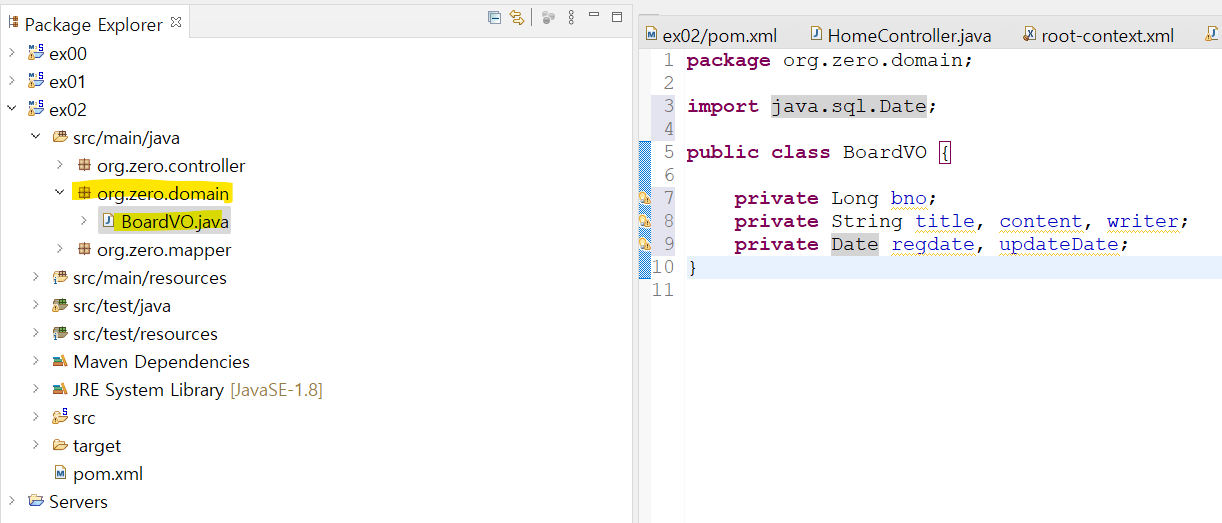Image resolution: width=1222 pixels, height=523 pixels.
Task: Click the "Long" type on line 7
Action: tap(855, 198)
